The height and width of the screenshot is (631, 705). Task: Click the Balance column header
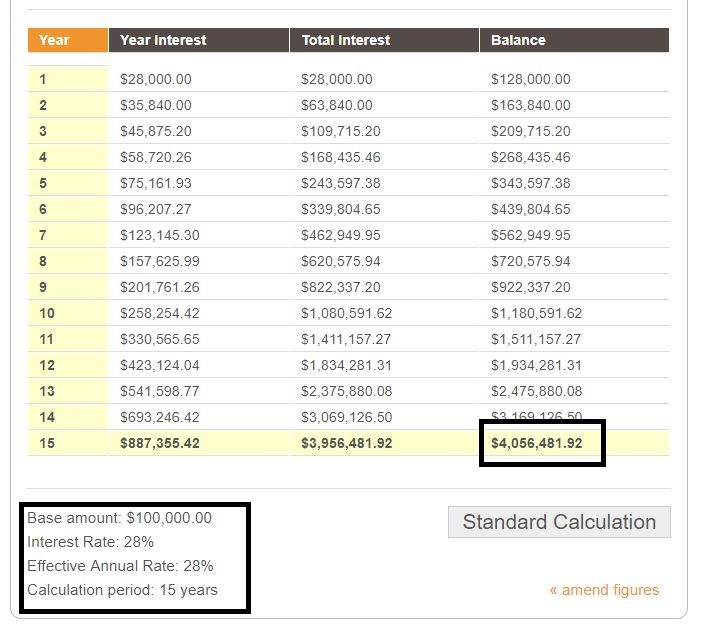click(x=574, y=40)
